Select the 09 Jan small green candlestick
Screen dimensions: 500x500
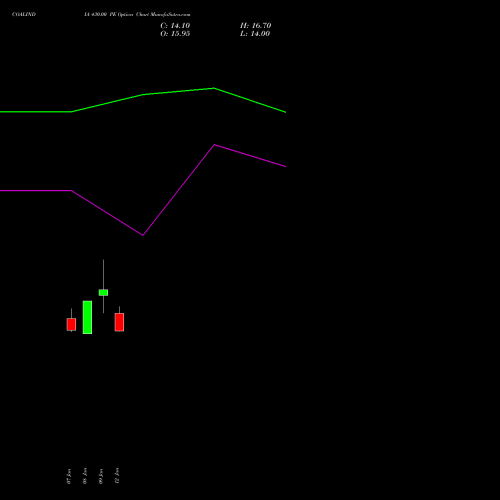coord(103,293)
